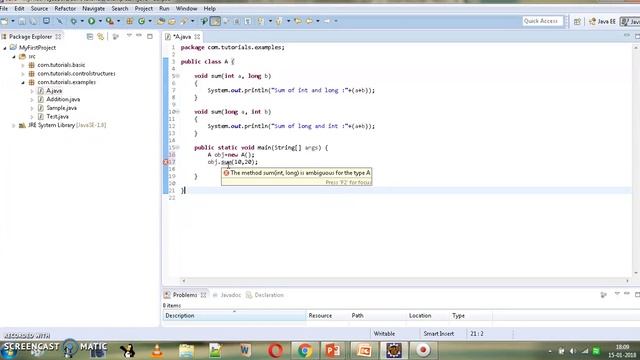
Task: Collapse sum(long, int) method fold on line 10
Action: (x=178, y=112)
